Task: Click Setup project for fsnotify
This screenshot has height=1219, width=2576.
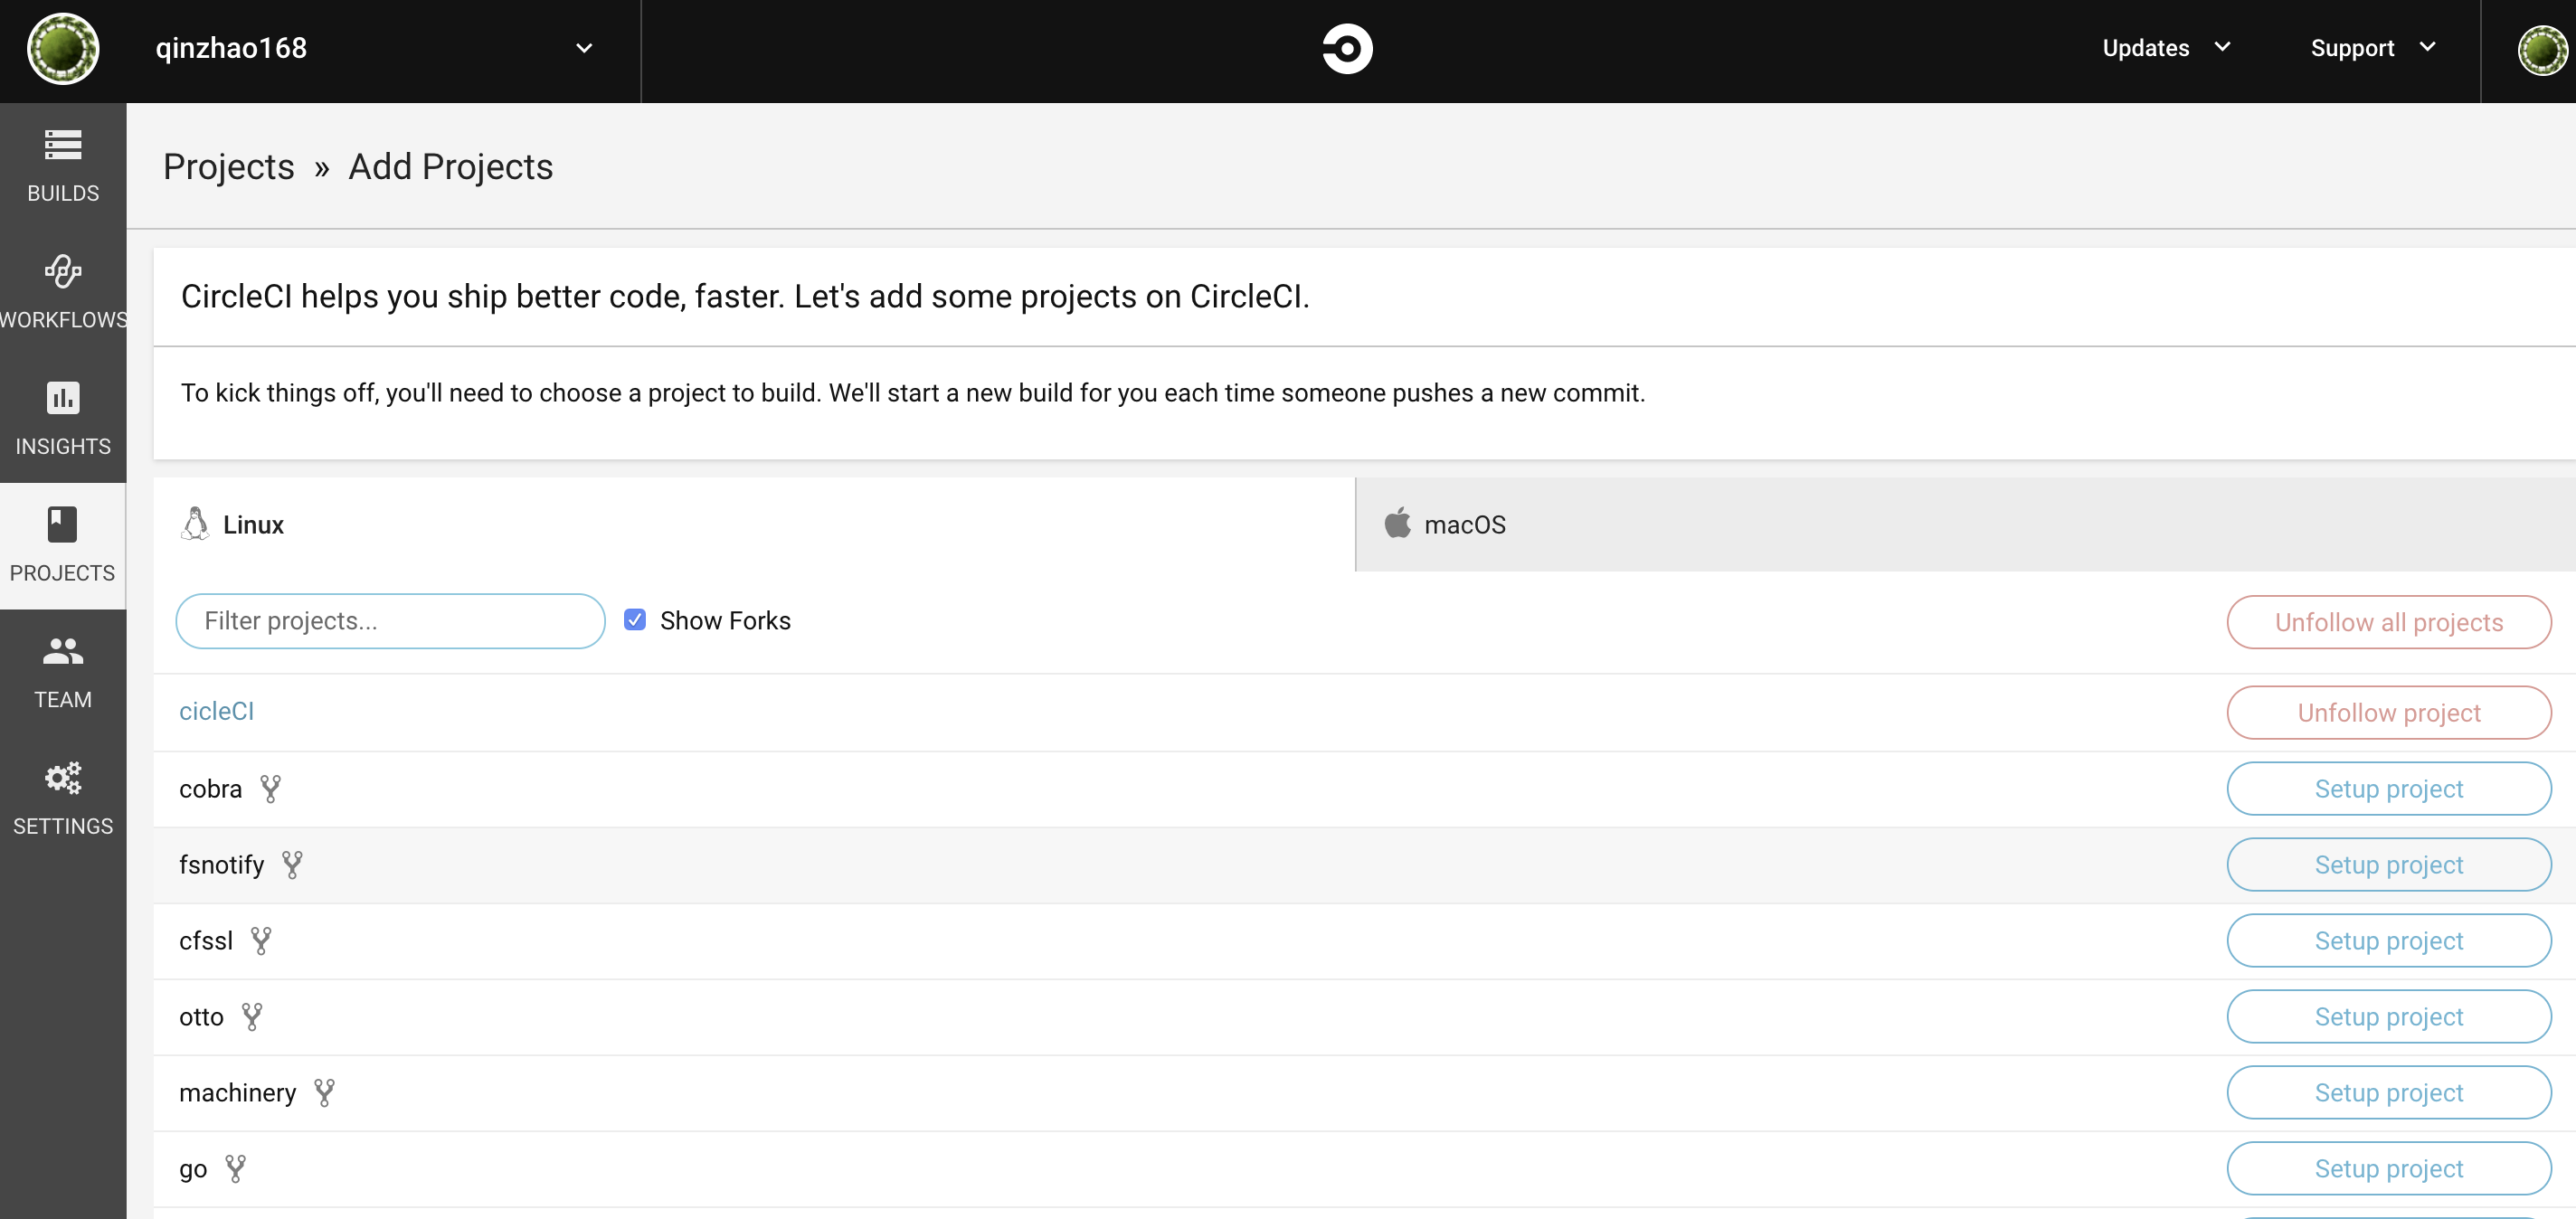Action: tap(2388, 865)
